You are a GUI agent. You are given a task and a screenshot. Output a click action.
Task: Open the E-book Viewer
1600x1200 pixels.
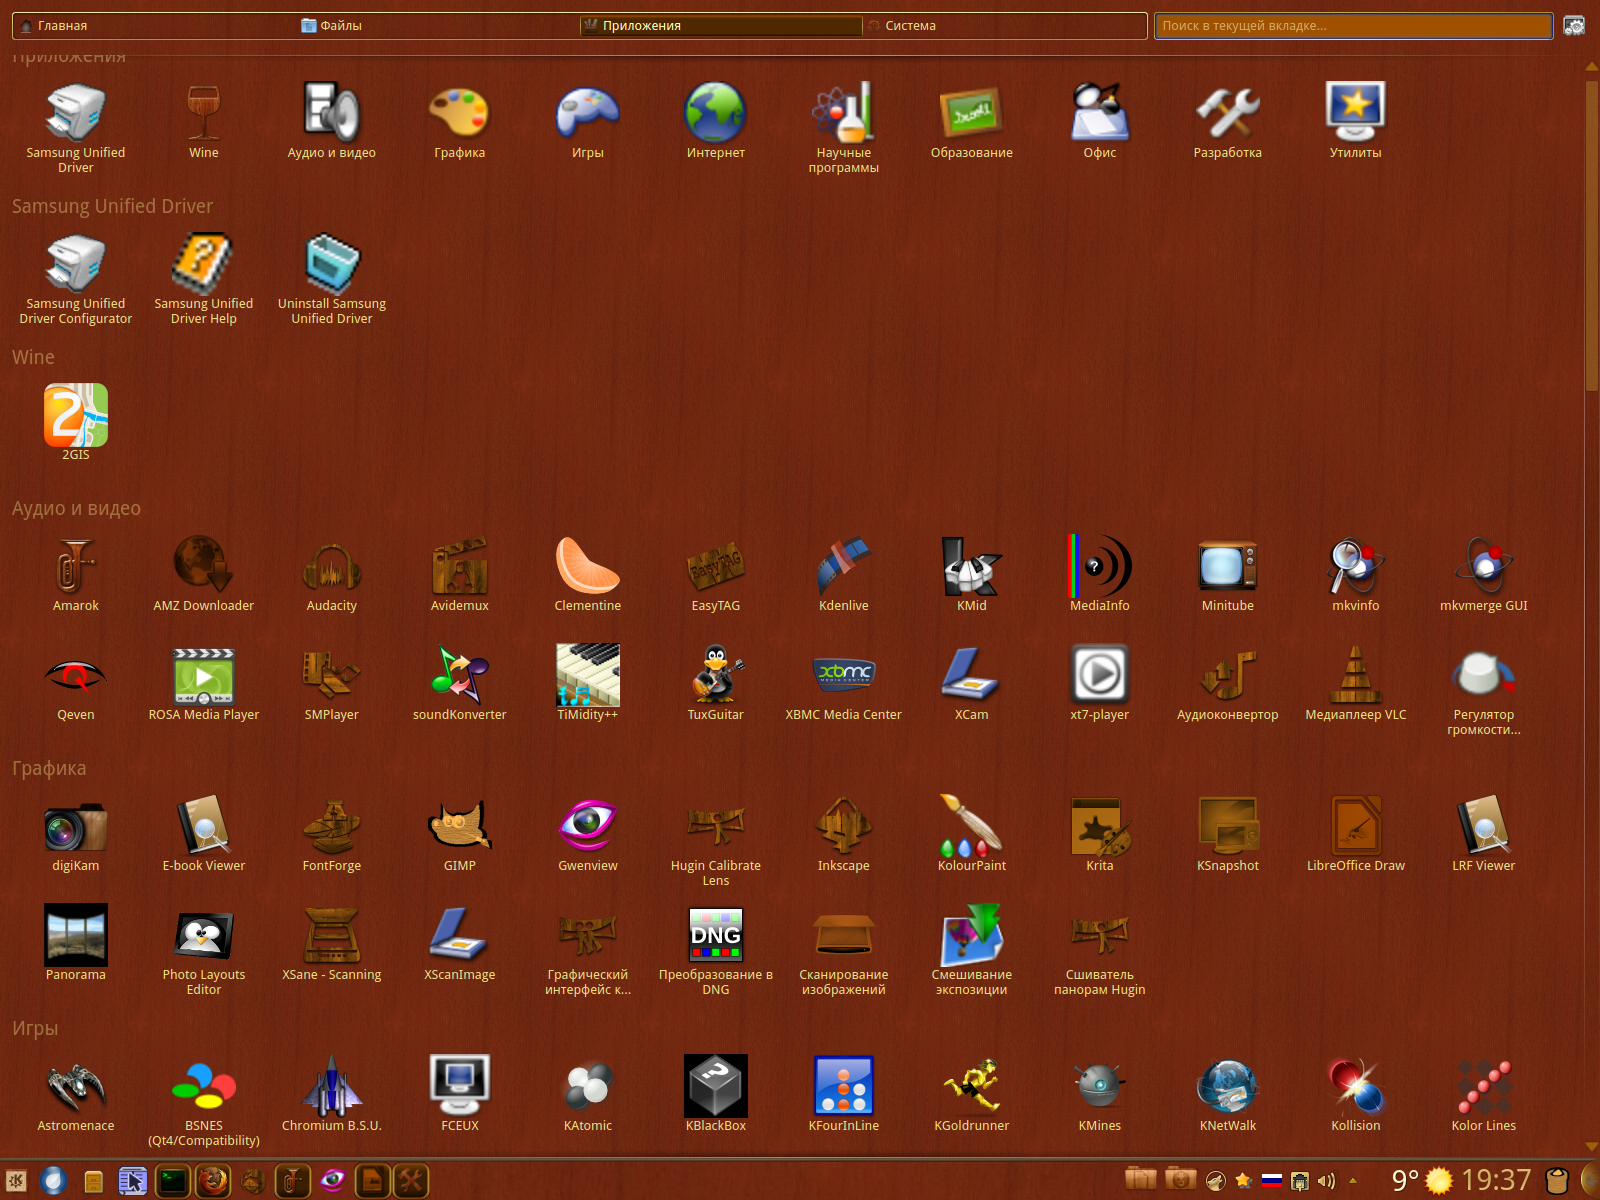click(204, 835)
